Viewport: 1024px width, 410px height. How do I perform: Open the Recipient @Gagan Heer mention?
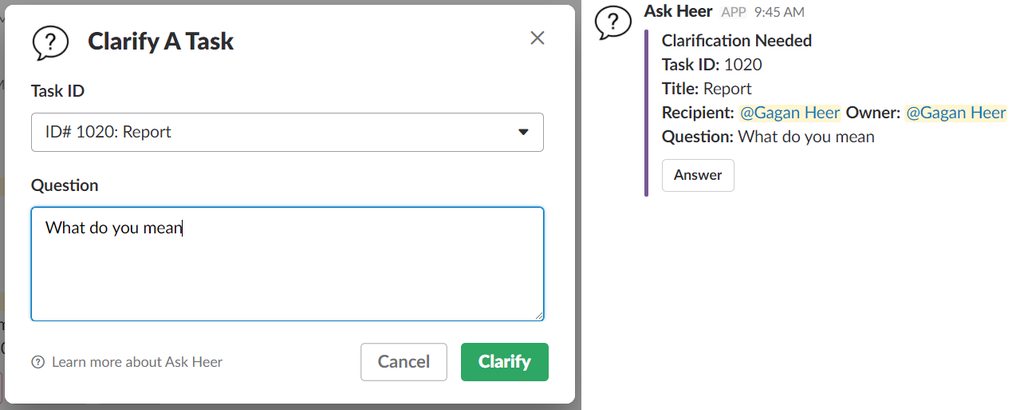pos(790,112)
